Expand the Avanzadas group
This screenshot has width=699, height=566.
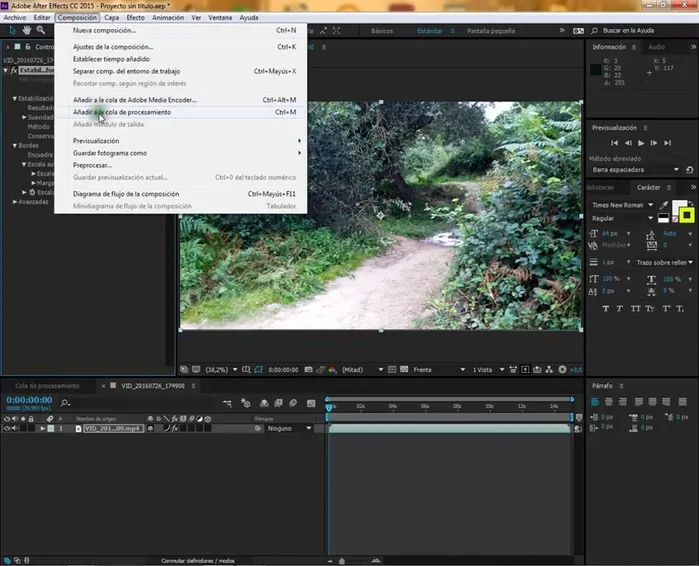pos(15,202)
